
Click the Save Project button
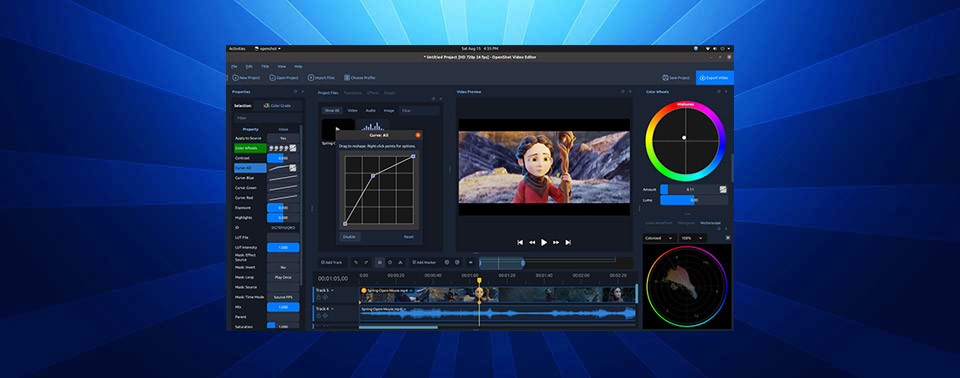click(x=676, y=78)
